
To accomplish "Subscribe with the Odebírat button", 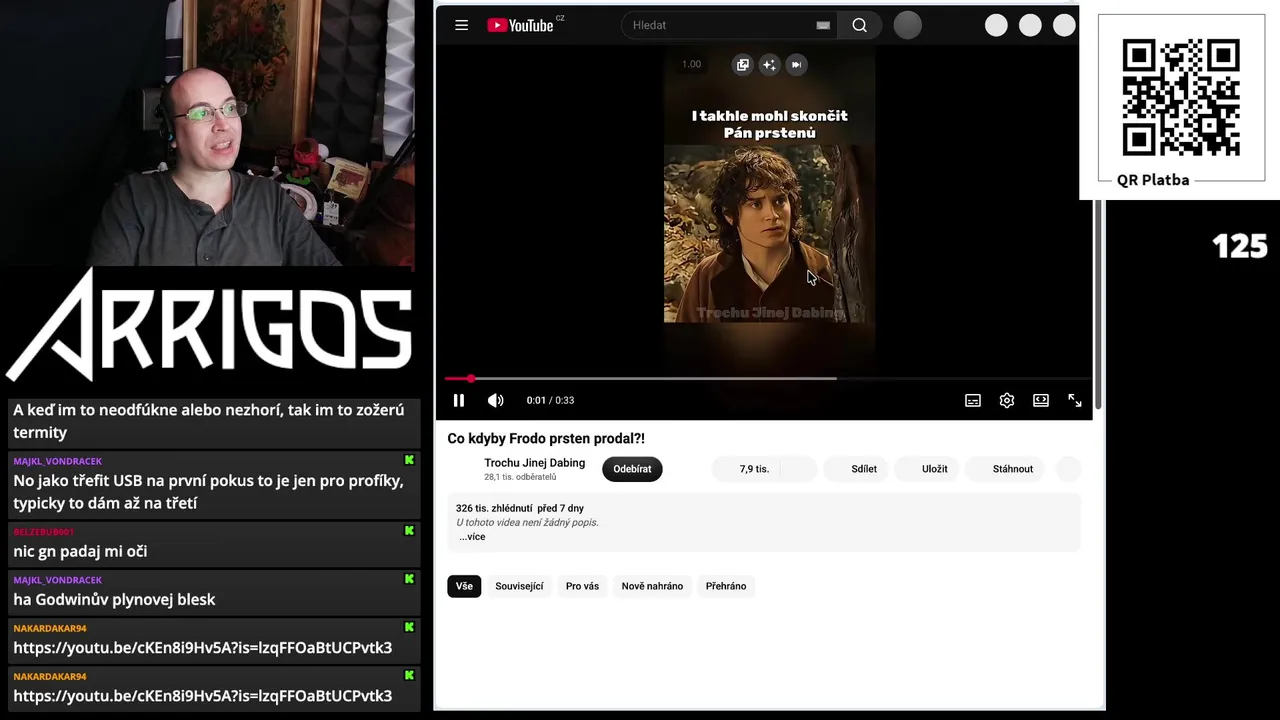I will click(632, 469).
